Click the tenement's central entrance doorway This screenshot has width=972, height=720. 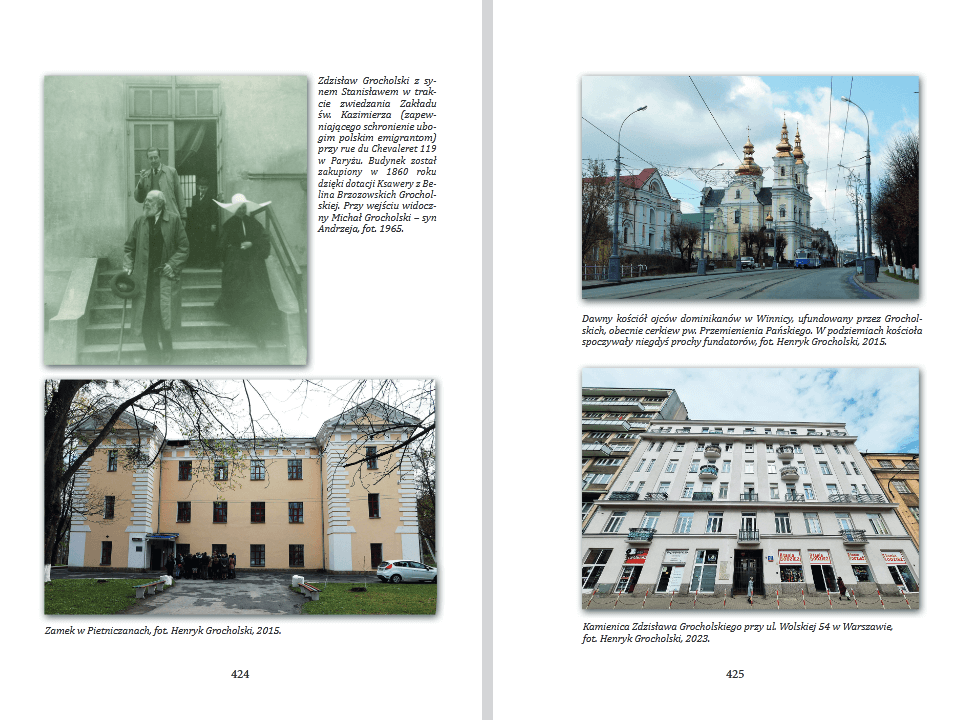[x=747, y=571]
